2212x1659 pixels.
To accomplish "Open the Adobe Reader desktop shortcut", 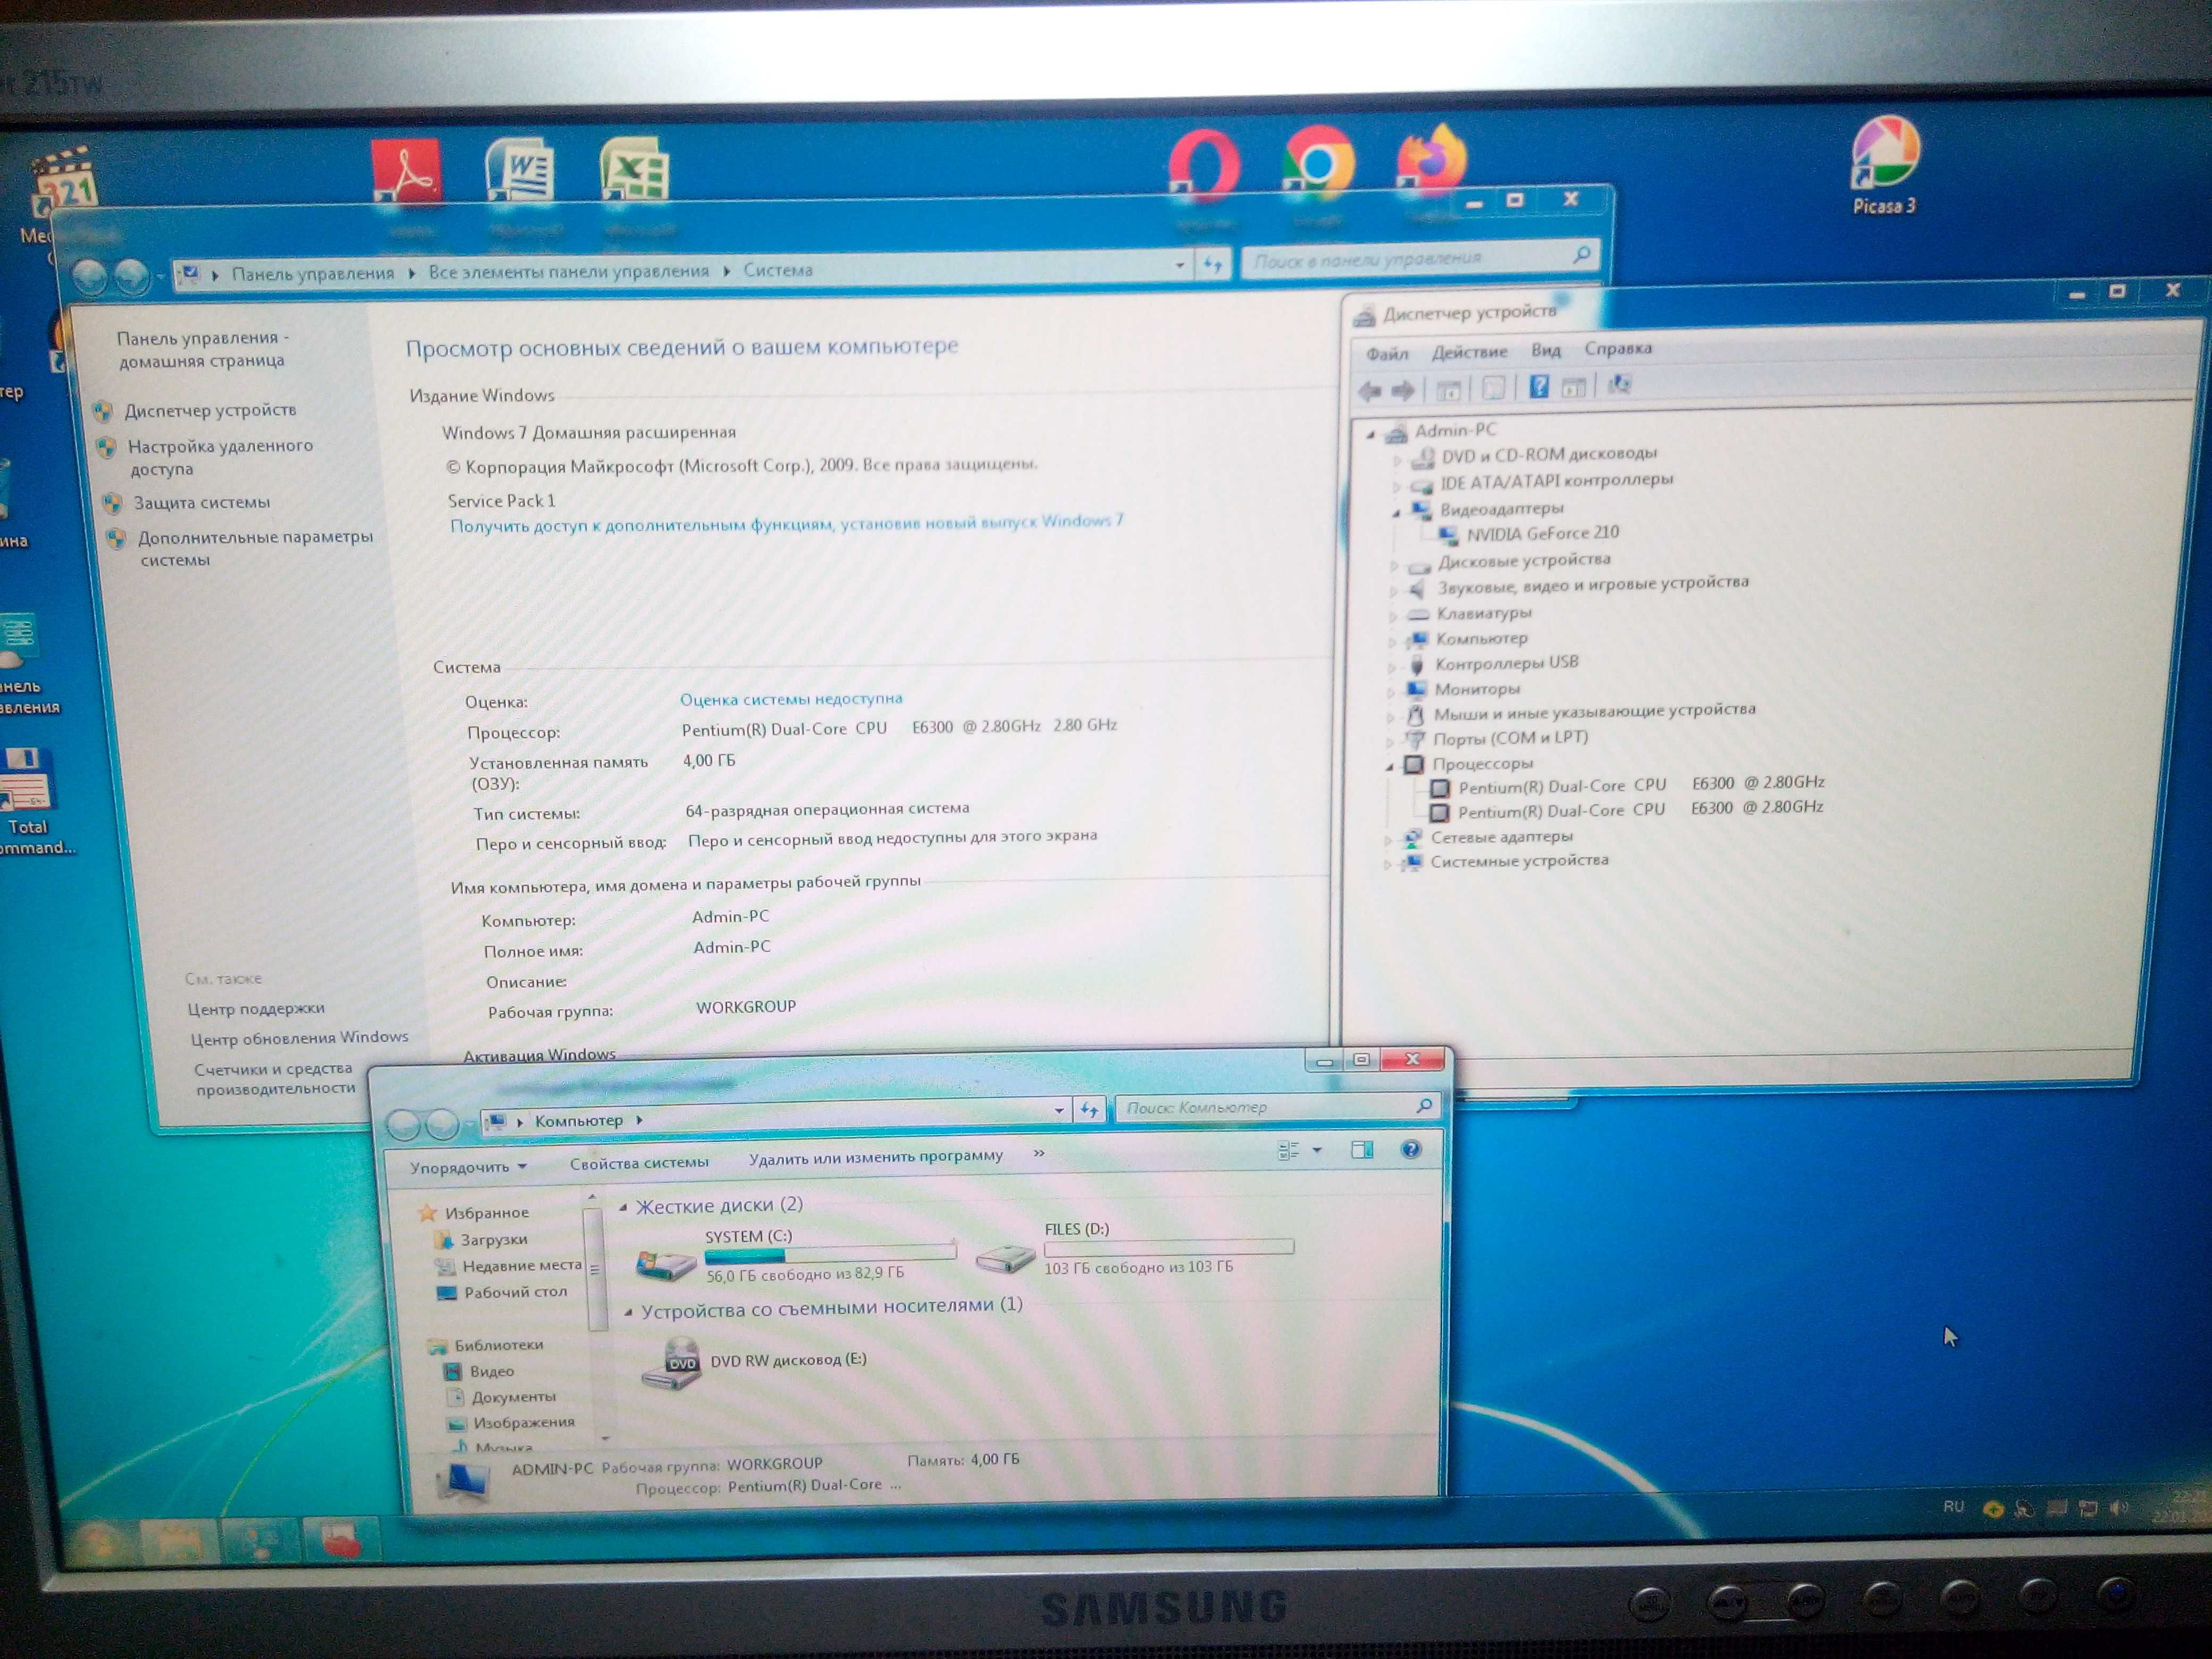I will [x=407, y=171].
